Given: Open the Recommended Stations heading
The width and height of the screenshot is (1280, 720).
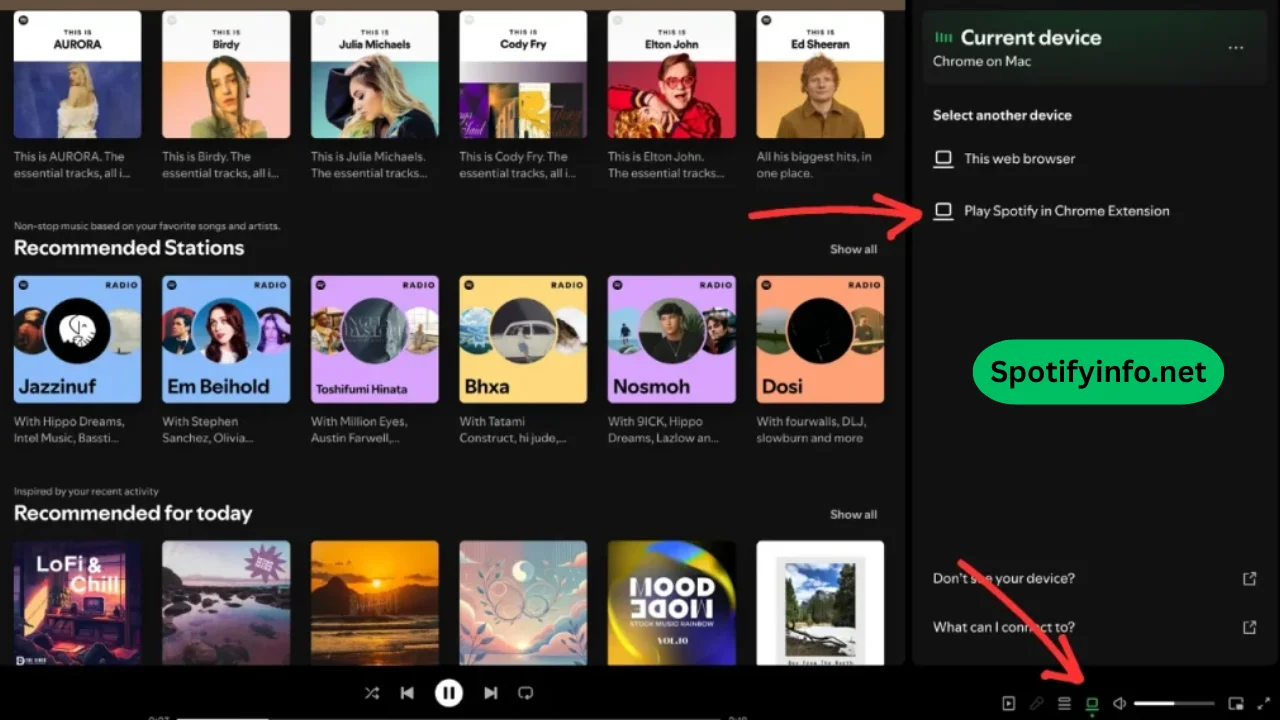Looking at the screenshot, I should coord(129,248).
